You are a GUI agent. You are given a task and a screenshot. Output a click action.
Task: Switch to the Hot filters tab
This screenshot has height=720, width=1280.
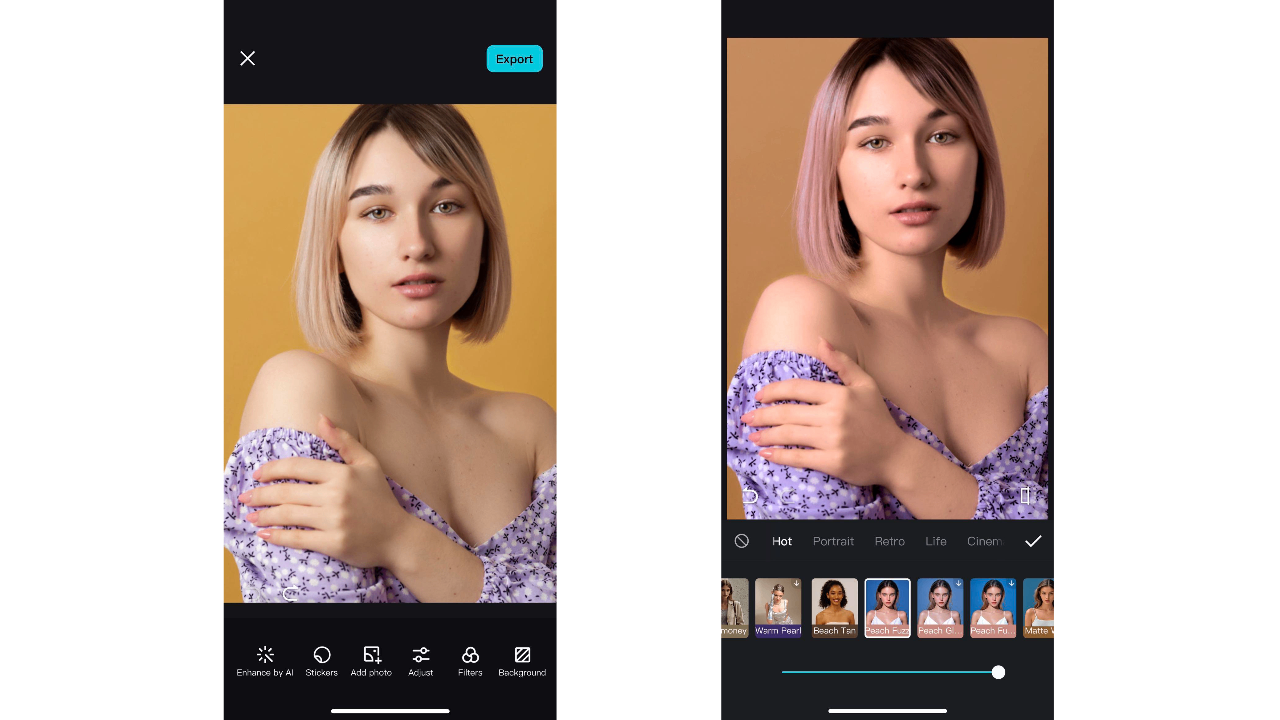coord(782,541)
